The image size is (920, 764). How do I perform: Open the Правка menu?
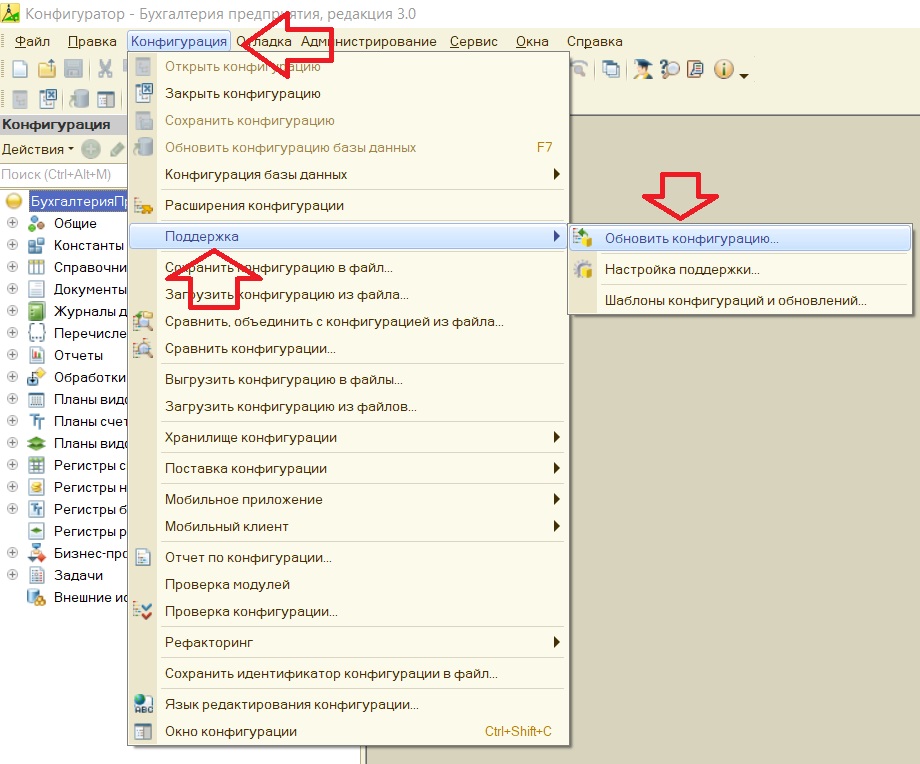[x=92, y=42]
